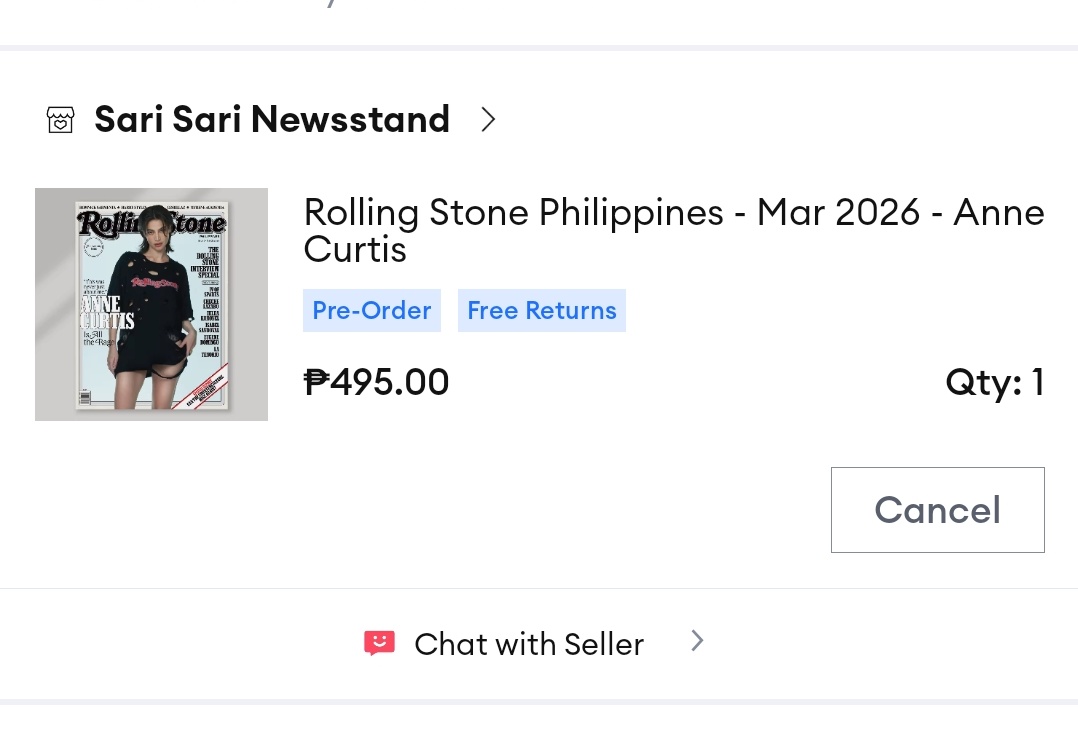1078x731 pixels.
Task: Open the Chat with Seller link
Action: [x=528, y=644]
